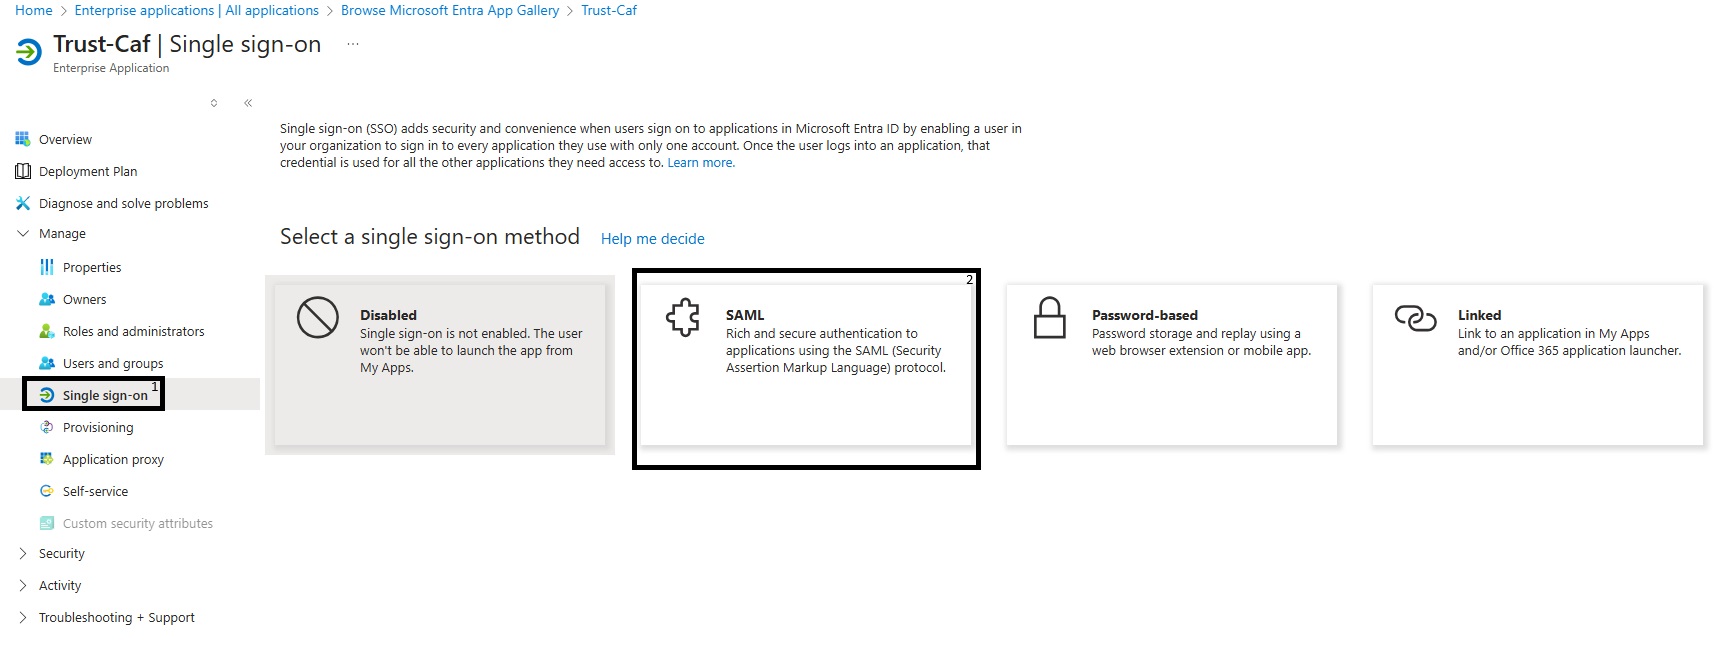
Task: Expand the Activity section
Action: [x=23, y=585]
